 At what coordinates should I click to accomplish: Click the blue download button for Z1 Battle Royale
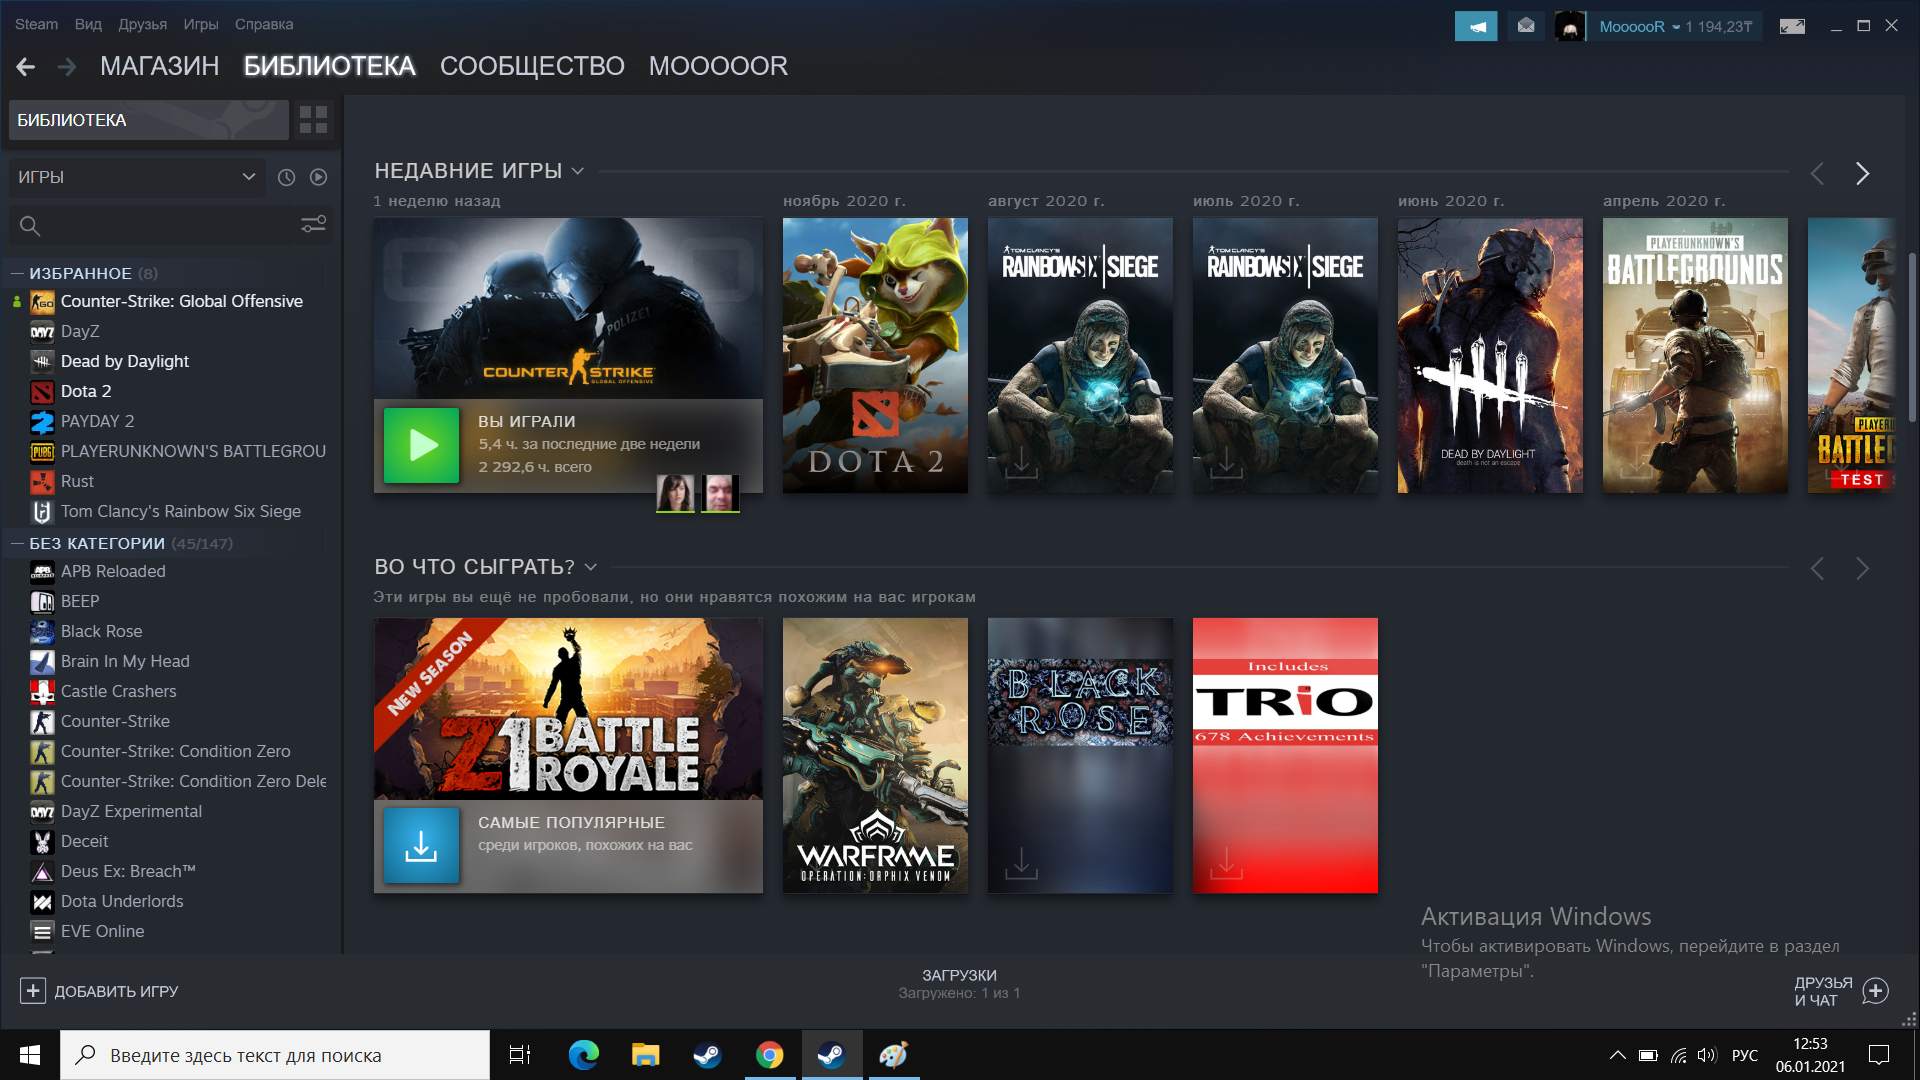pos(422,846)
